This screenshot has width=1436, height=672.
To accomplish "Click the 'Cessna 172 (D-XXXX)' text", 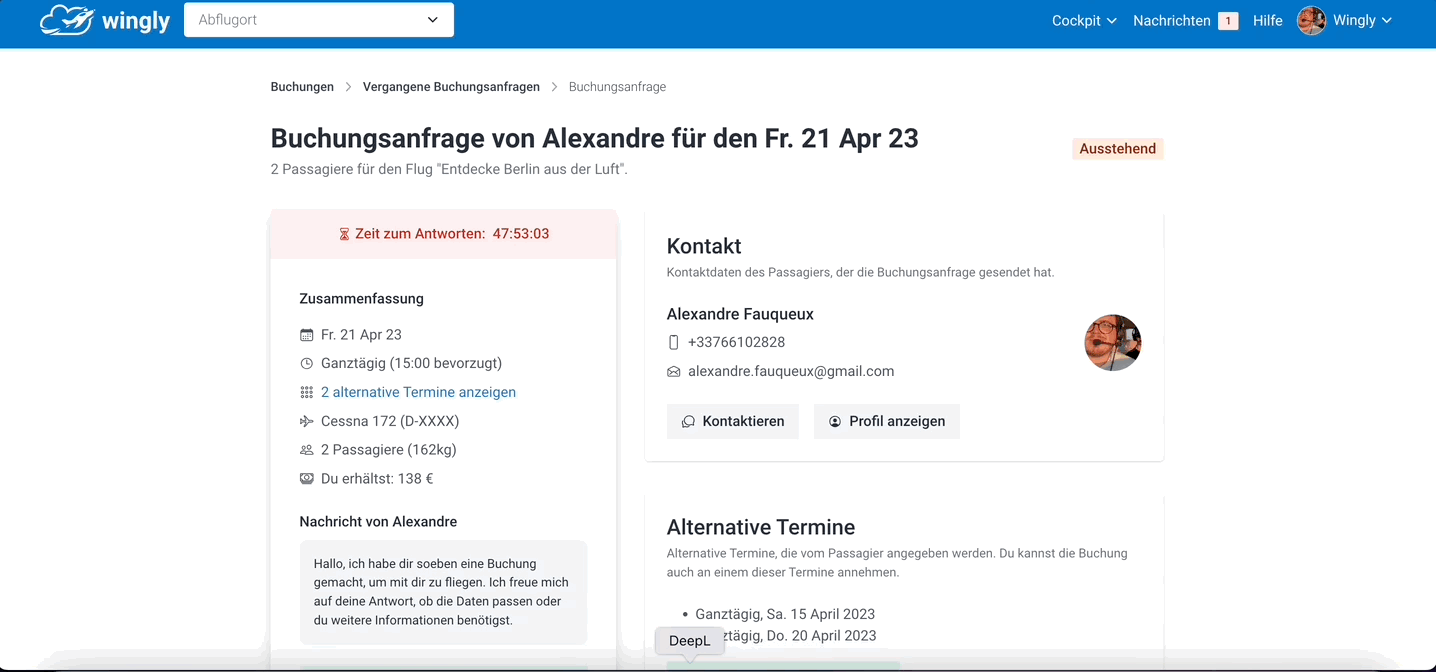I will pyautogui.click(x=390, y=422).
